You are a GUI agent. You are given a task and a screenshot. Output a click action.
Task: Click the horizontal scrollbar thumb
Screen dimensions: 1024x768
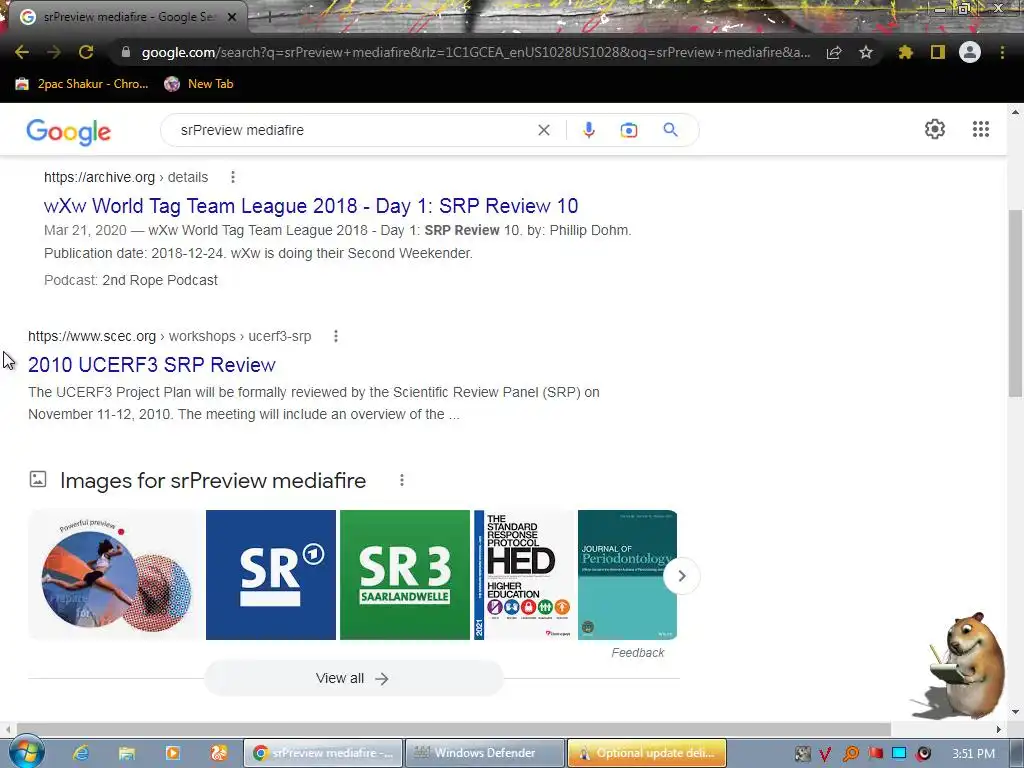[453, 729]
